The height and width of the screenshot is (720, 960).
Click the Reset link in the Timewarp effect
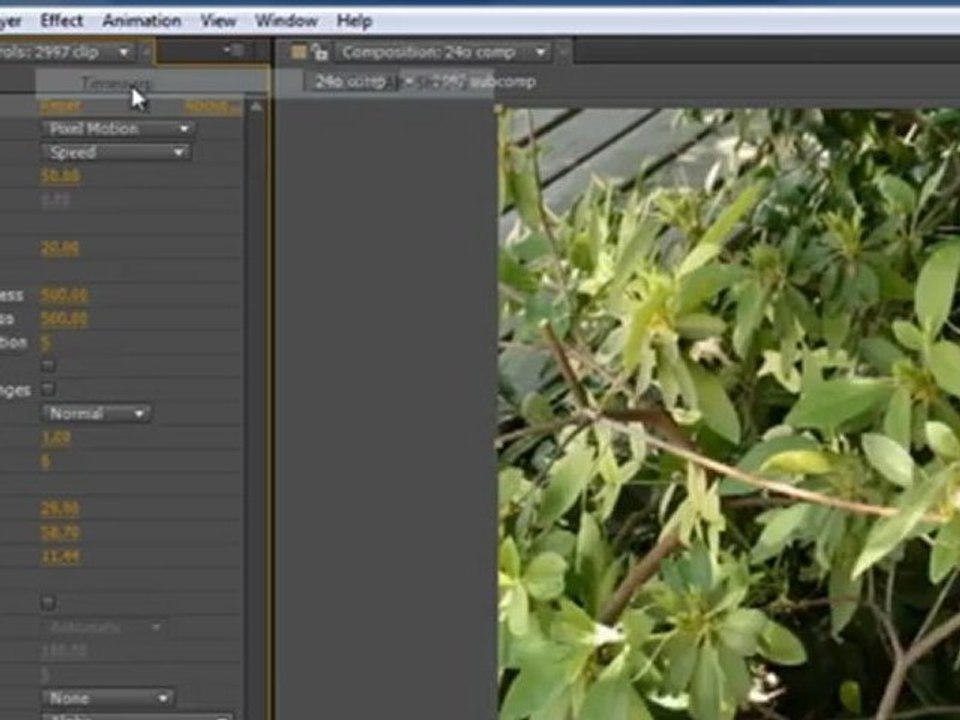(60, 107)
